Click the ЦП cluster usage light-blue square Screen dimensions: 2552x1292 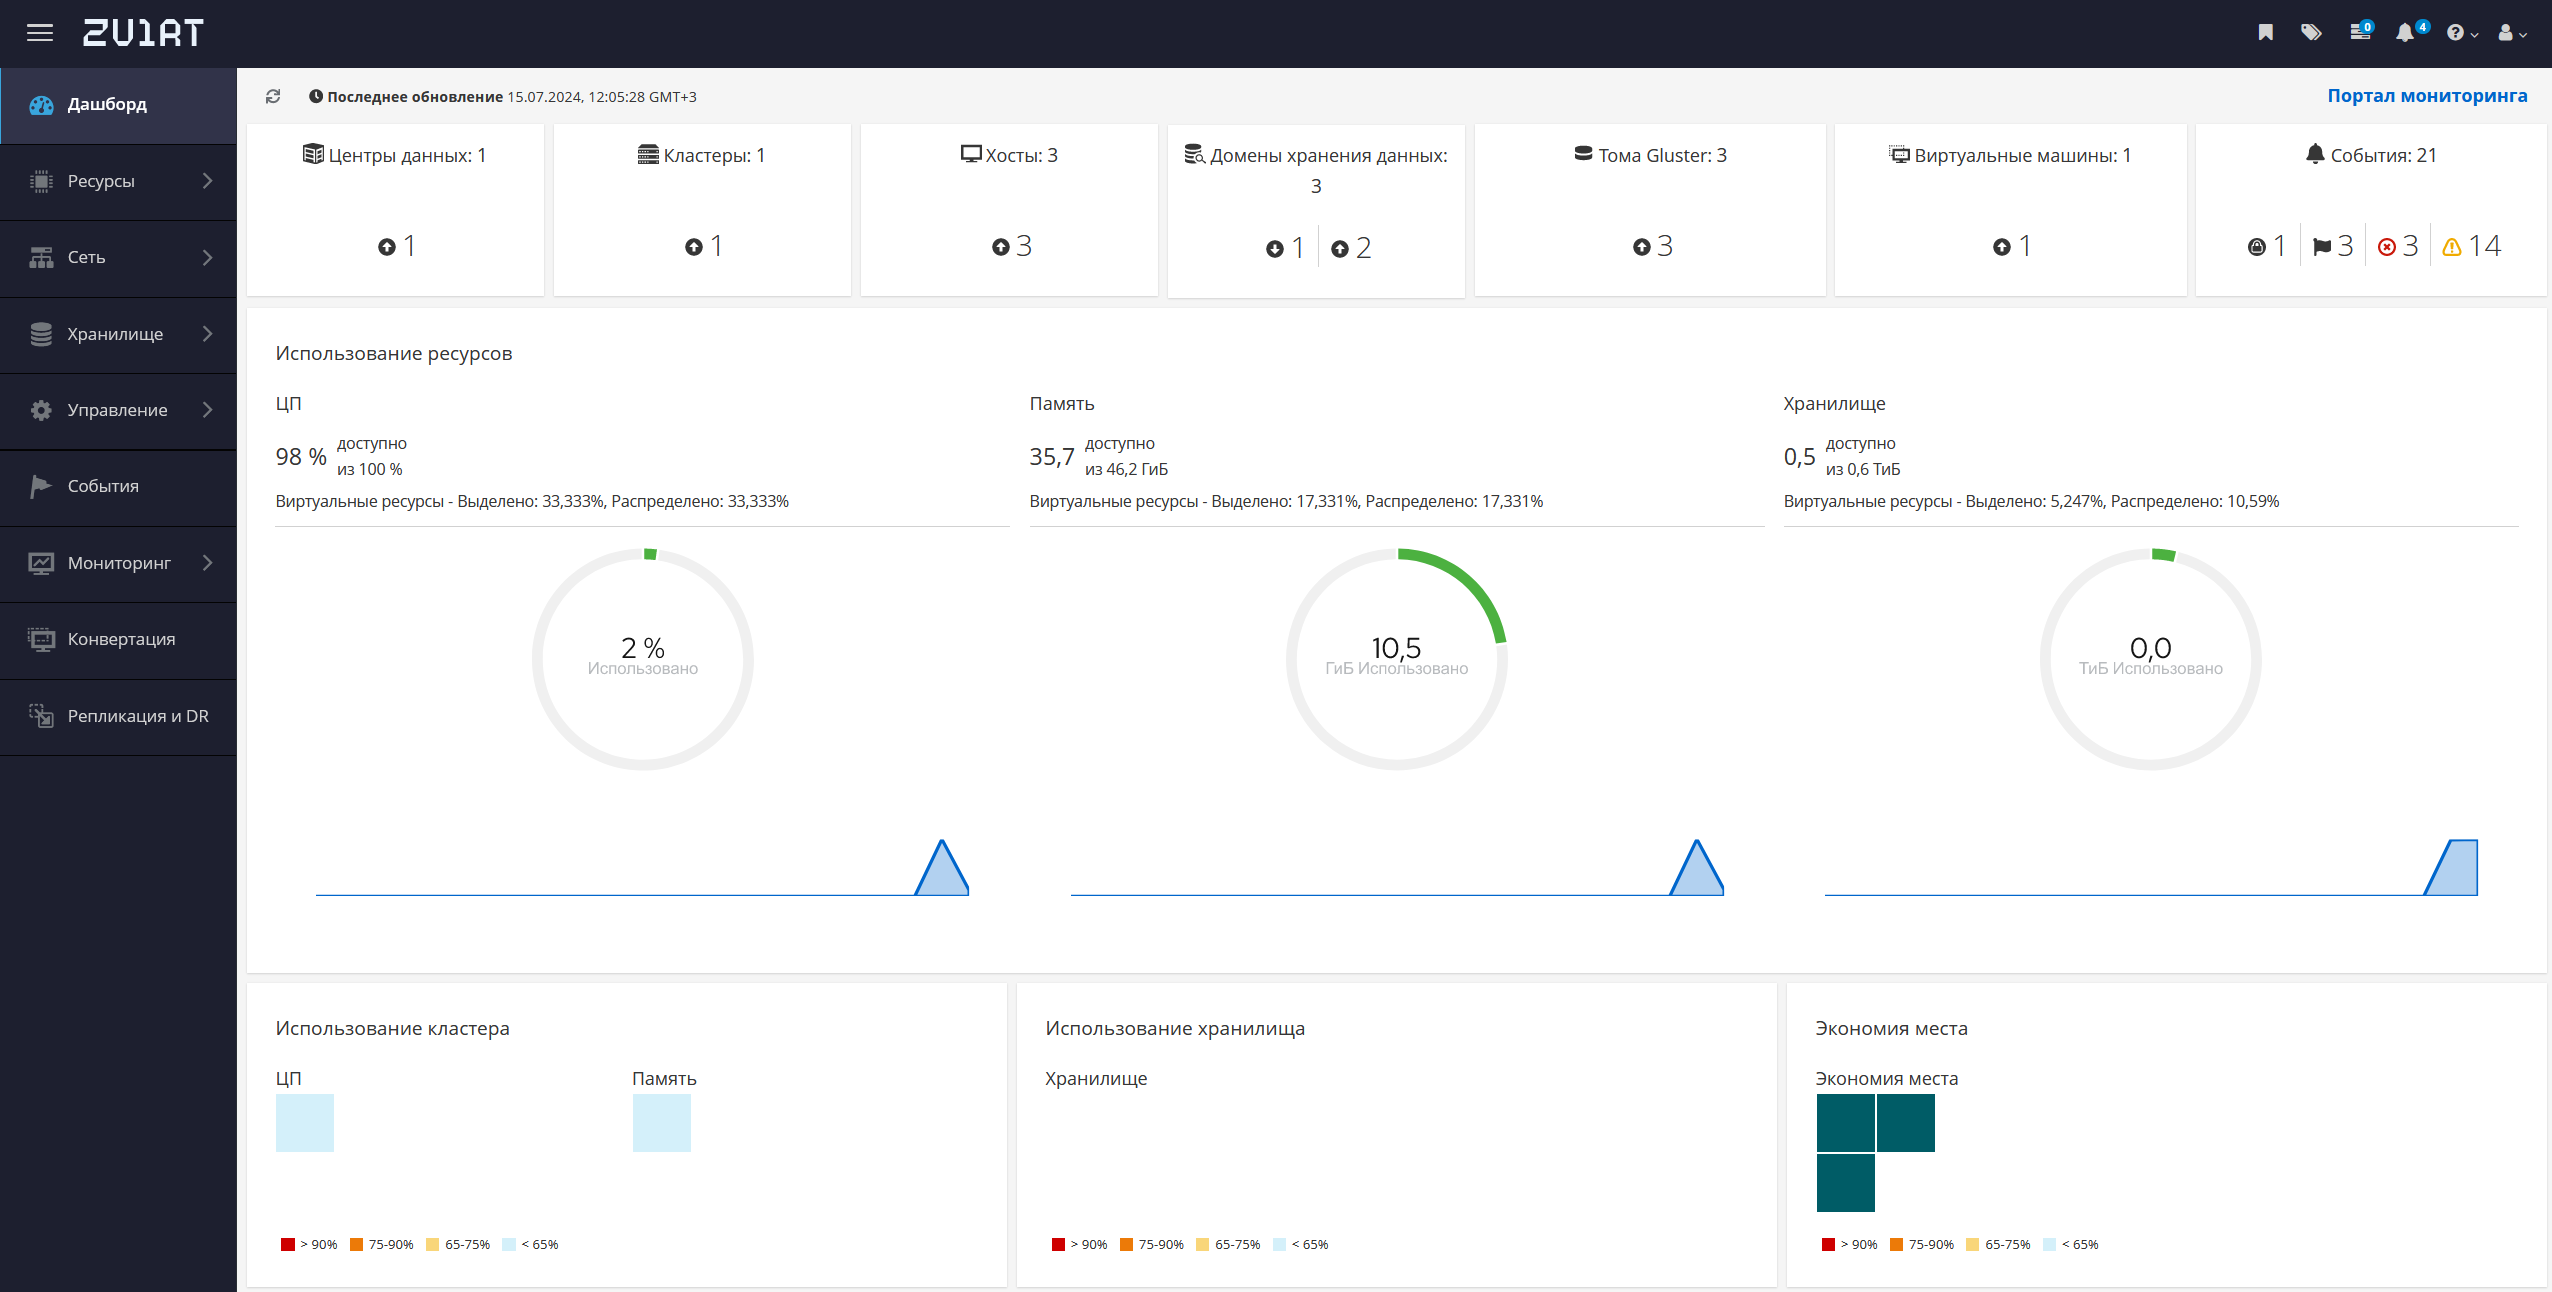pos(305,1123)
